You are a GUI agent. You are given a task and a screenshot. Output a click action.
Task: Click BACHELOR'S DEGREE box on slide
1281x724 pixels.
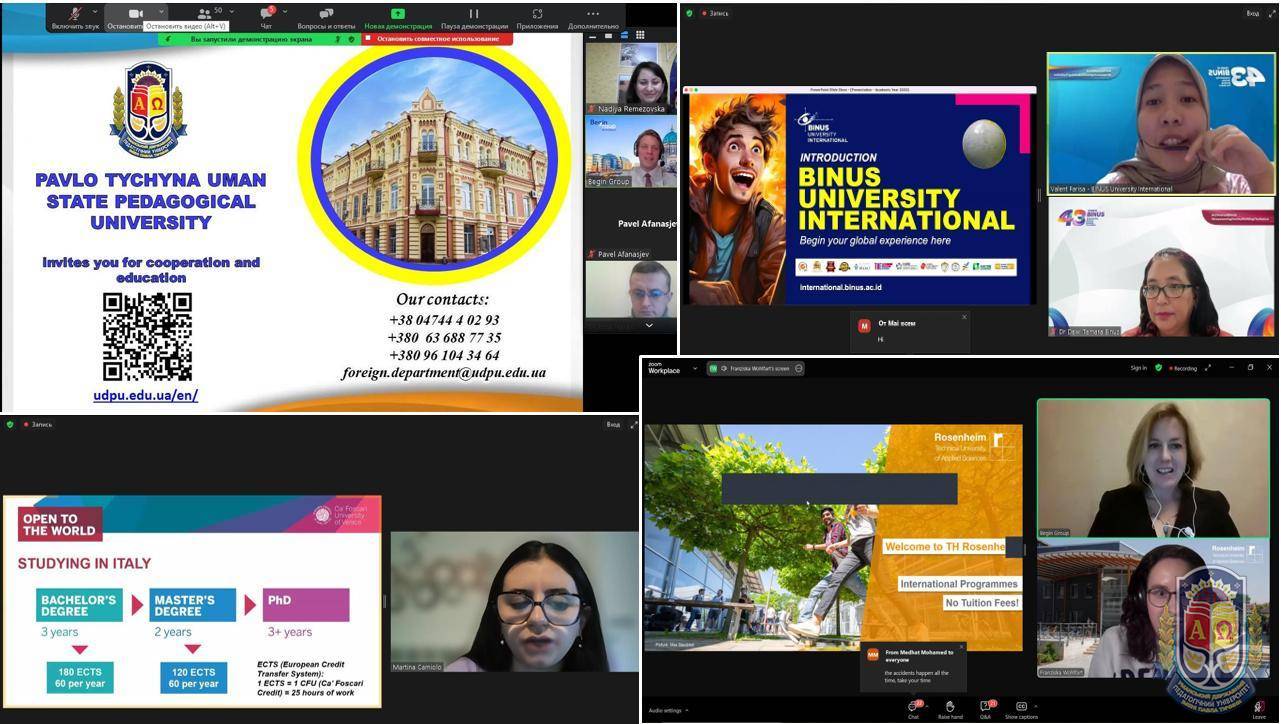[x=79, y=606]
